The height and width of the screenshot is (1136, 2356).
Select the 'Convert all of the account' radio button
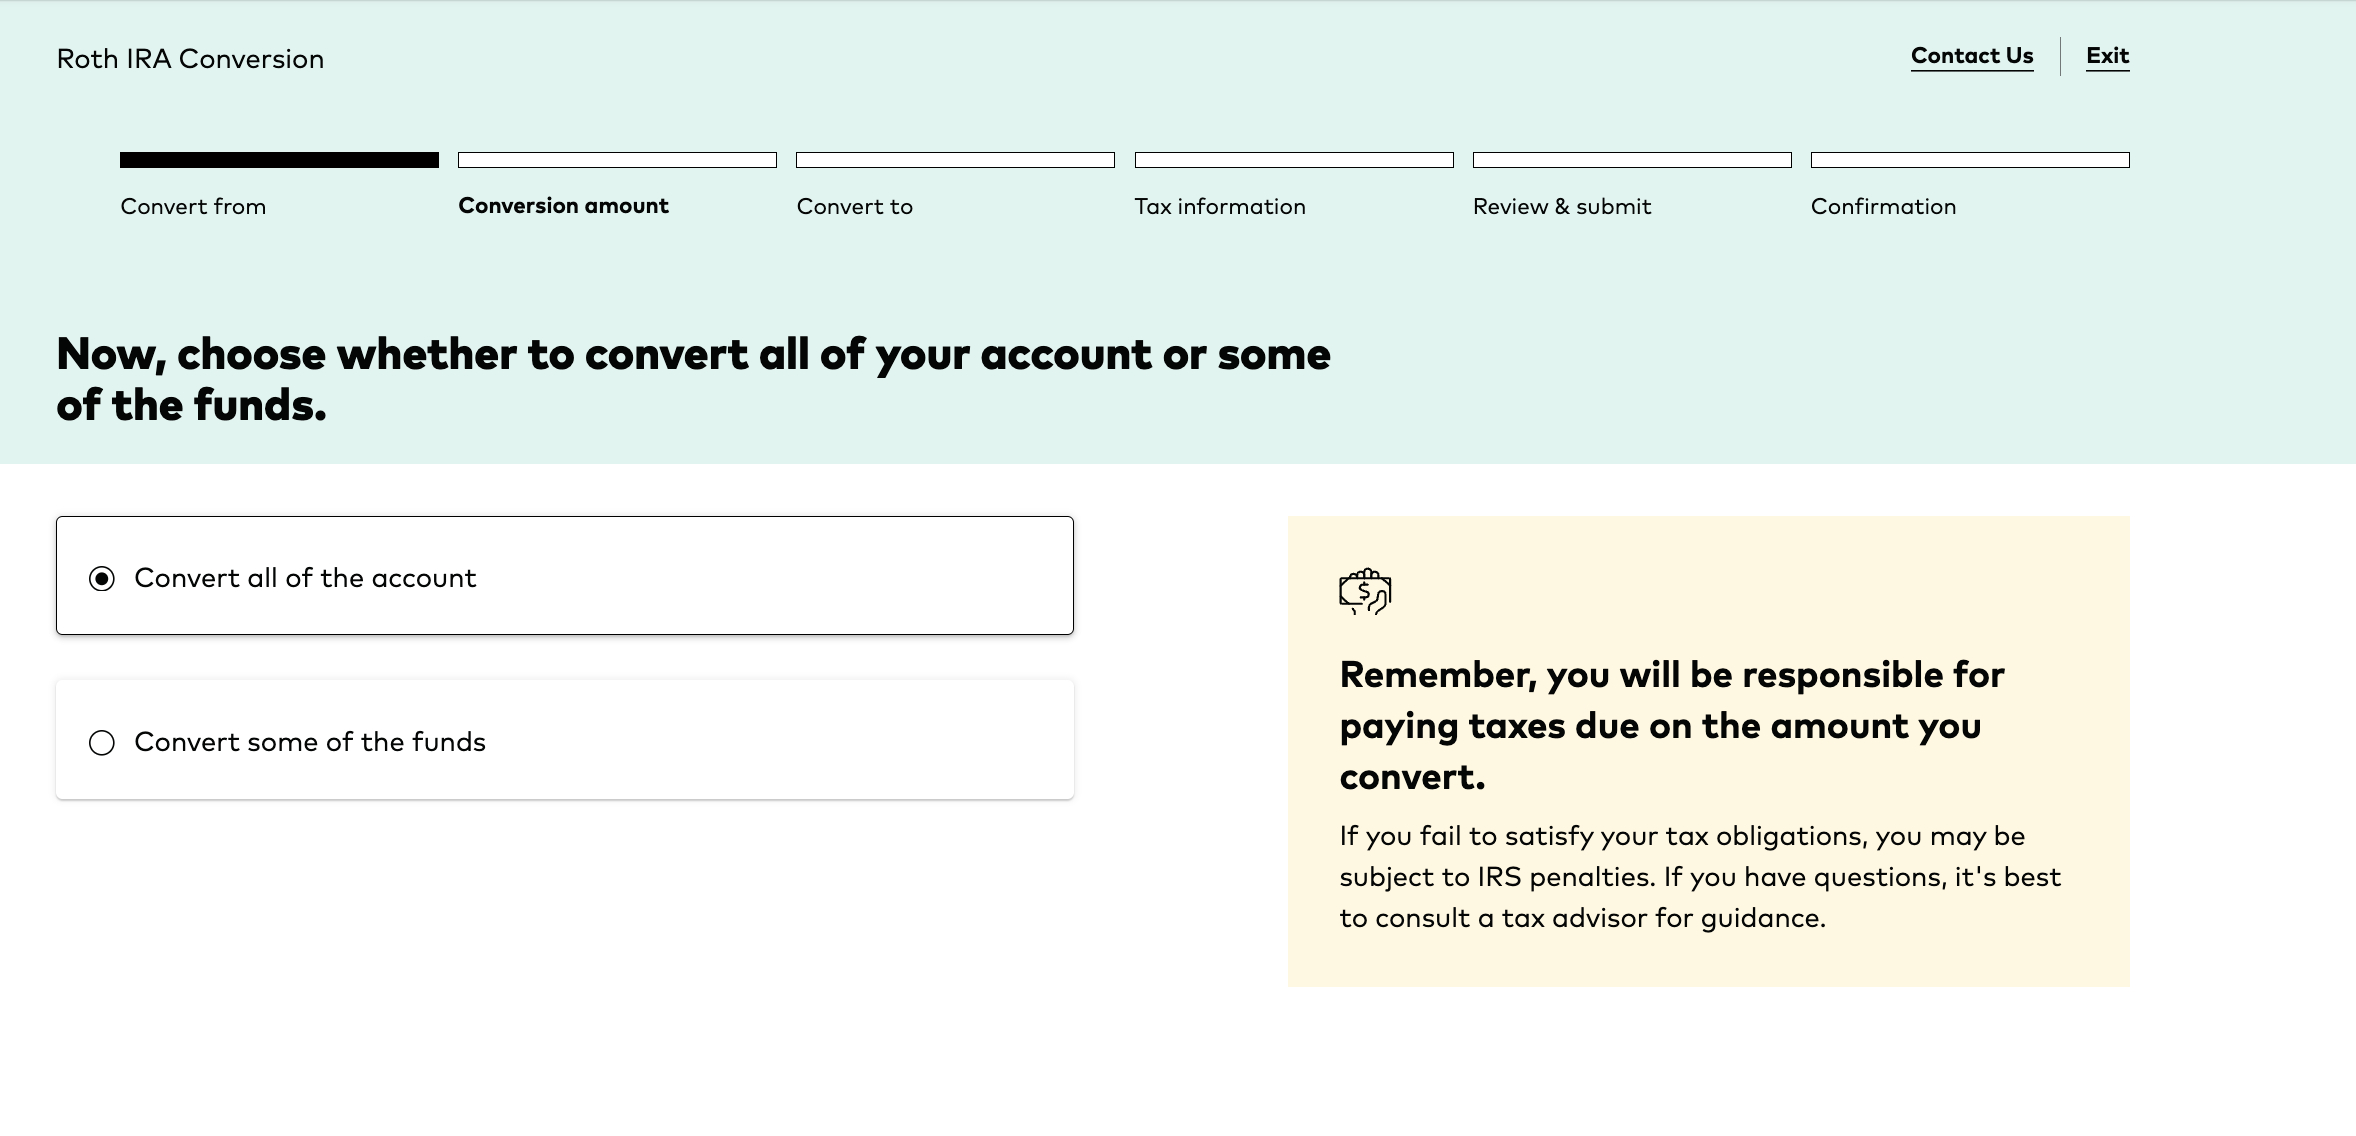(102, 579)
